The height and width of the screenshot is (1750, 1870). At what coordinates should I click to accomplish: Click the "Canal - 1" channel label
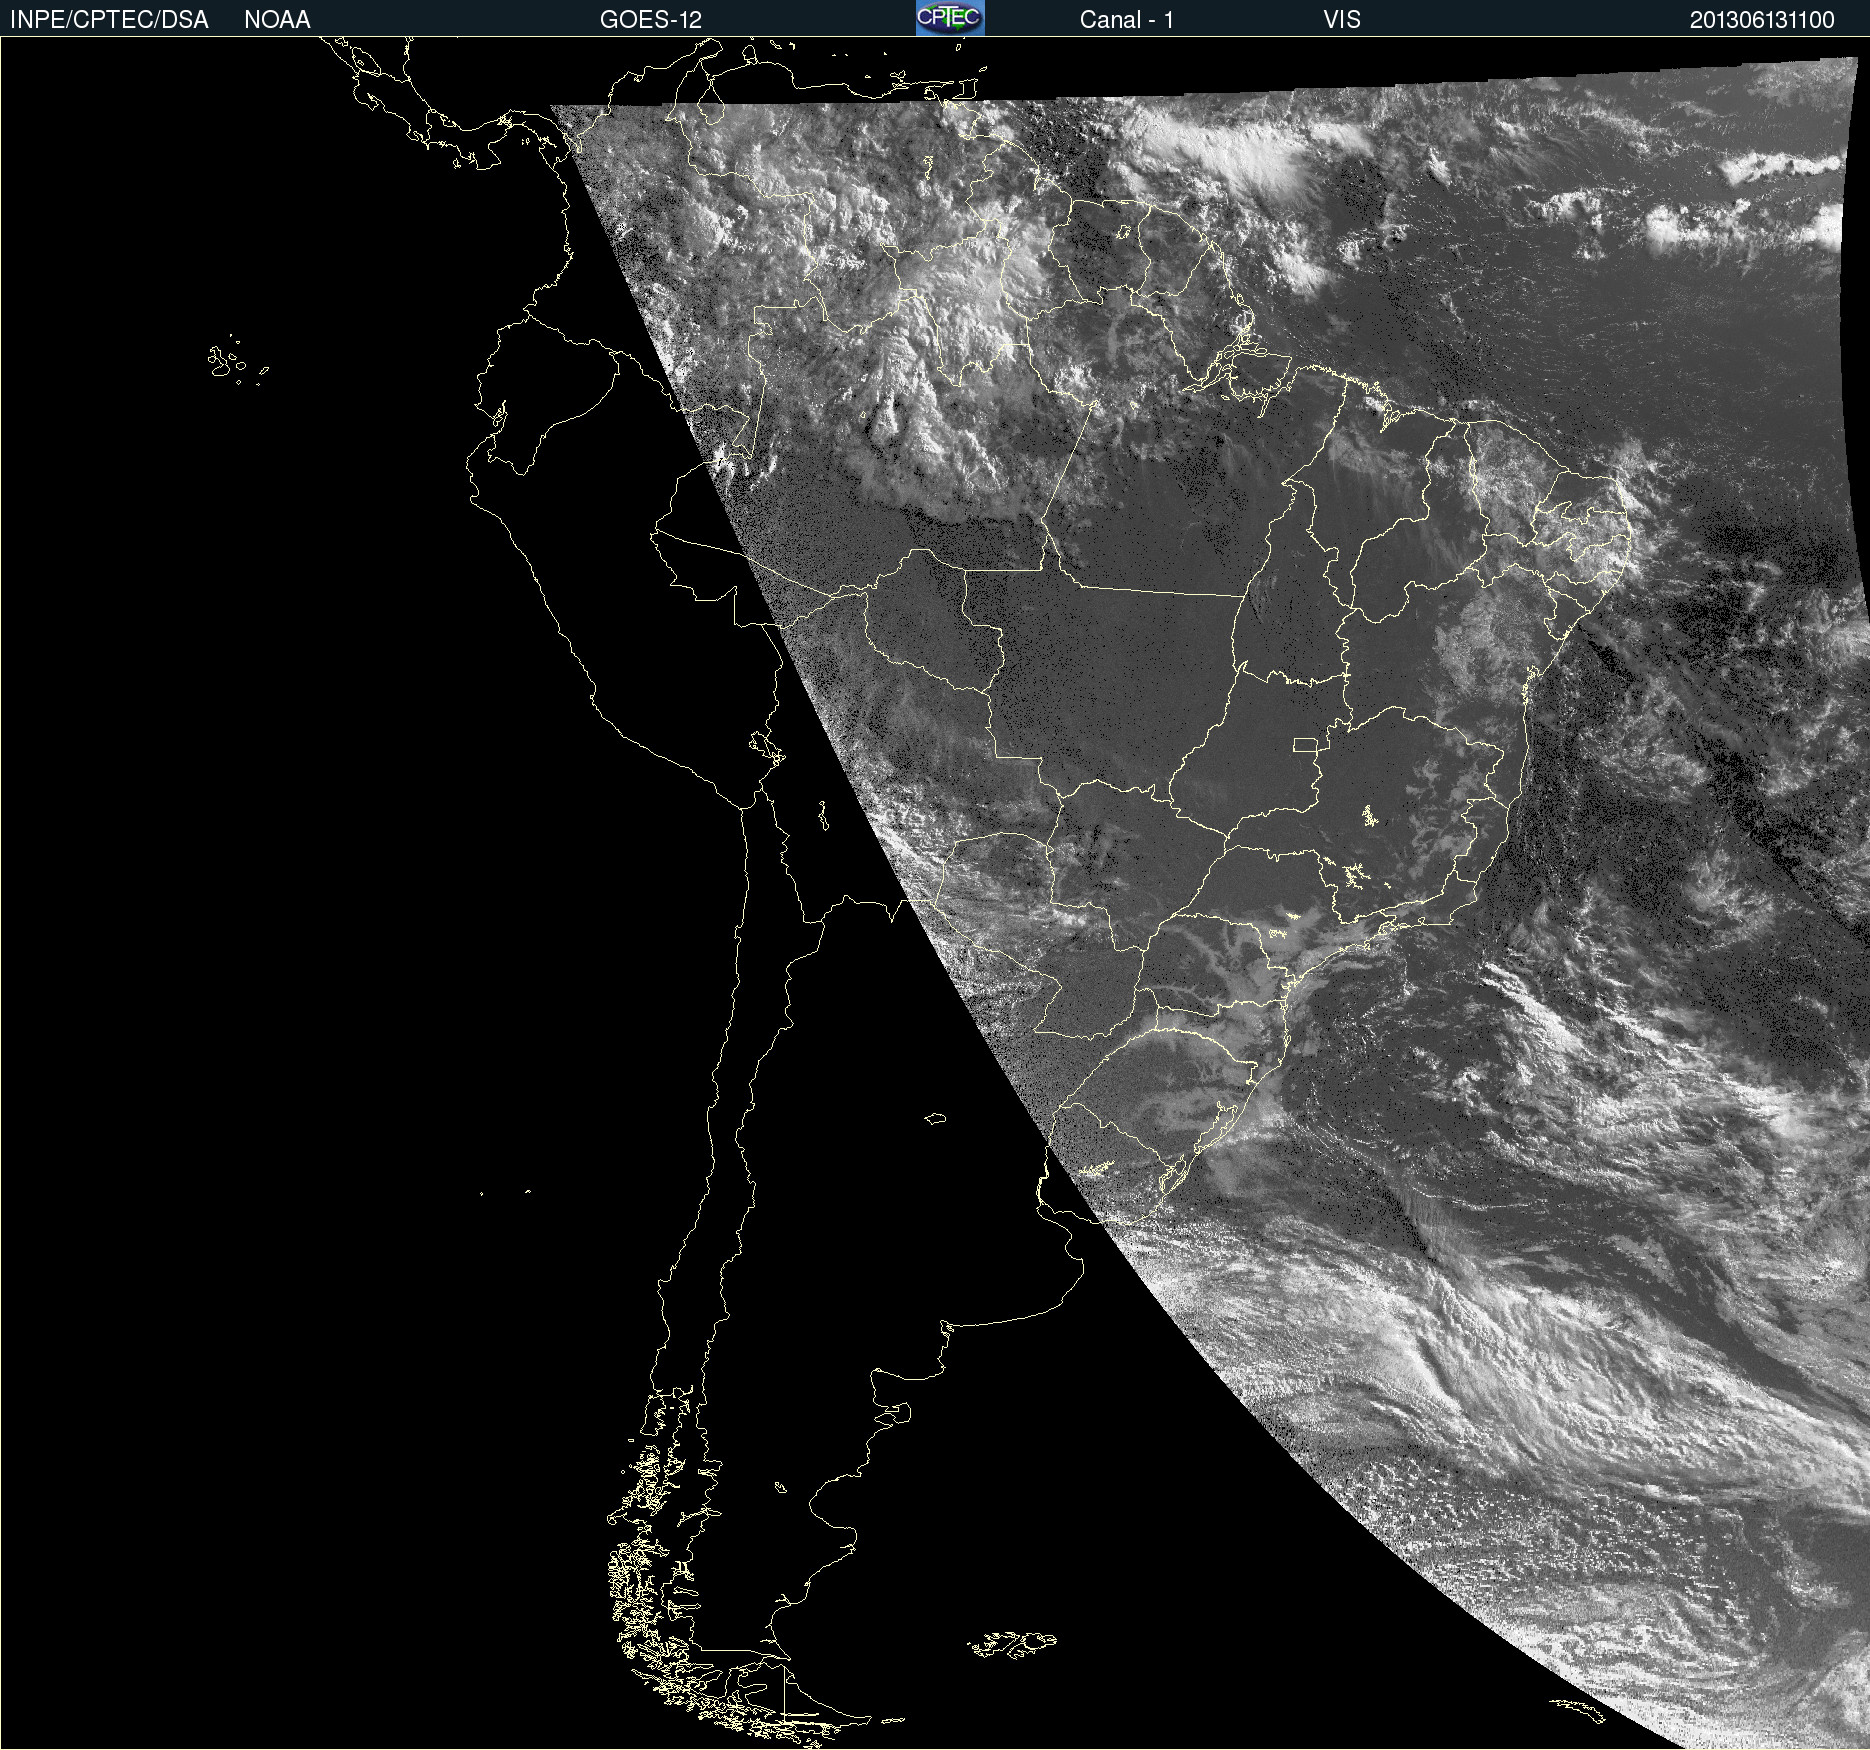1126,20
